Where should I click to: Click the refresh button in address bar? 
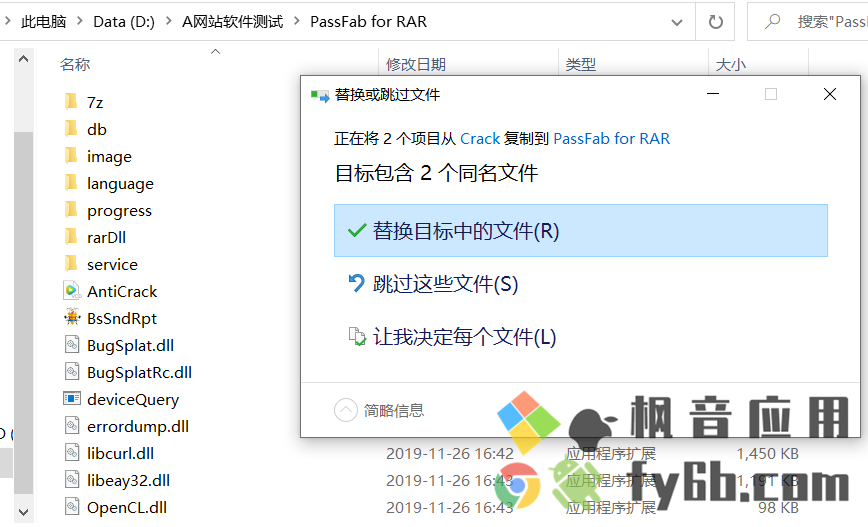click(715, 22)
